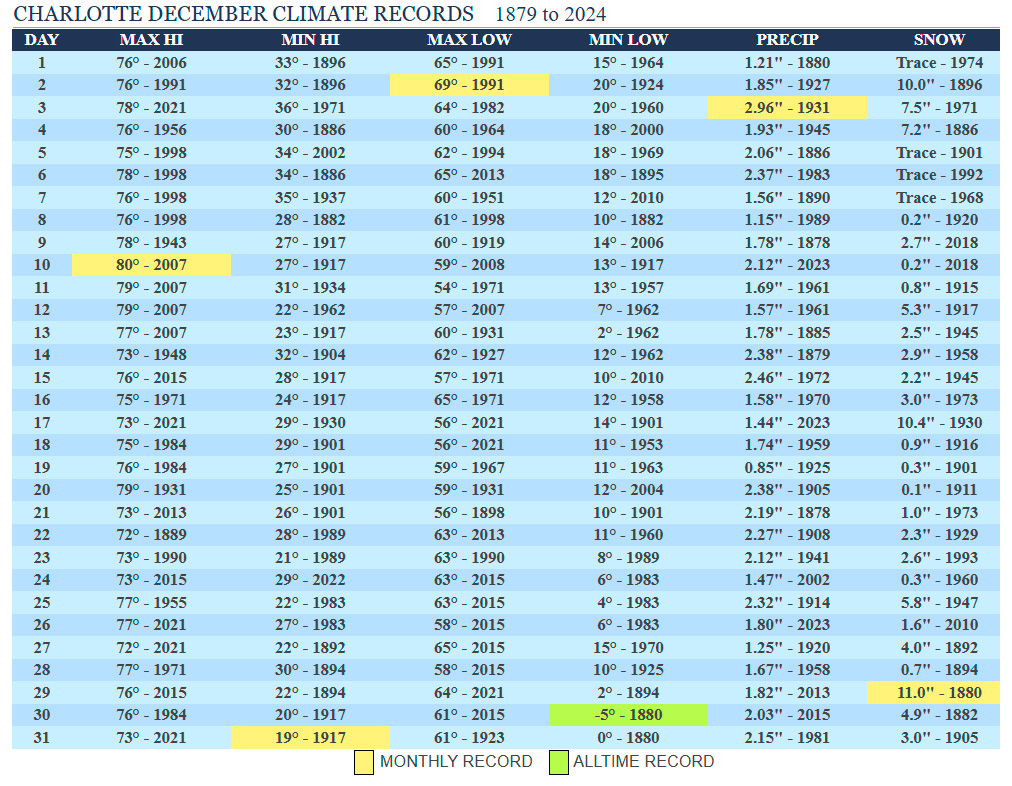
Task: Select the 10.4" - 1930 snow record cell
Action: click(x=939, y=422)
